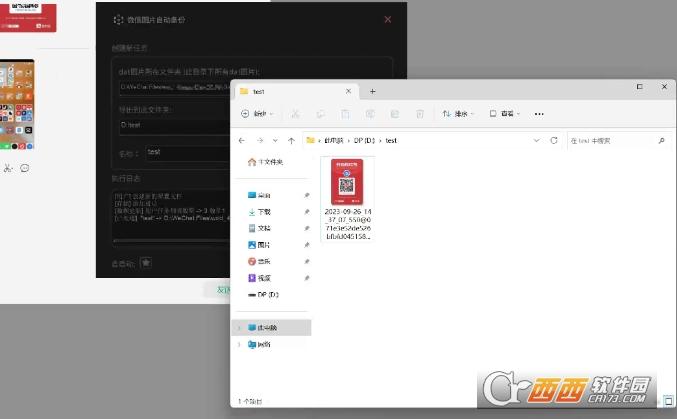Open the View dropdown in Explorer toolbar

click(x=505, y=114)
